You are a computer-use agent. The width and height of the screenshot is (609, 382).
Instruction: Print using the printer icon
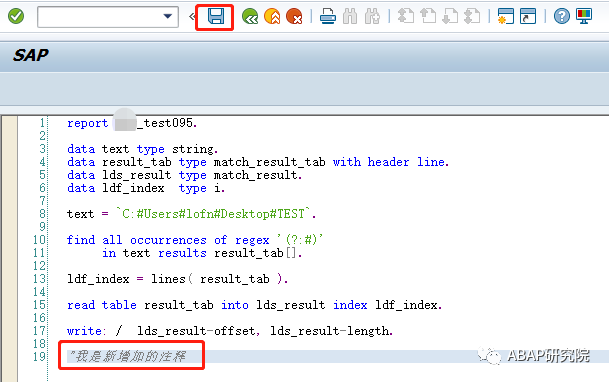pyautogui.click(x=328, y=17)
